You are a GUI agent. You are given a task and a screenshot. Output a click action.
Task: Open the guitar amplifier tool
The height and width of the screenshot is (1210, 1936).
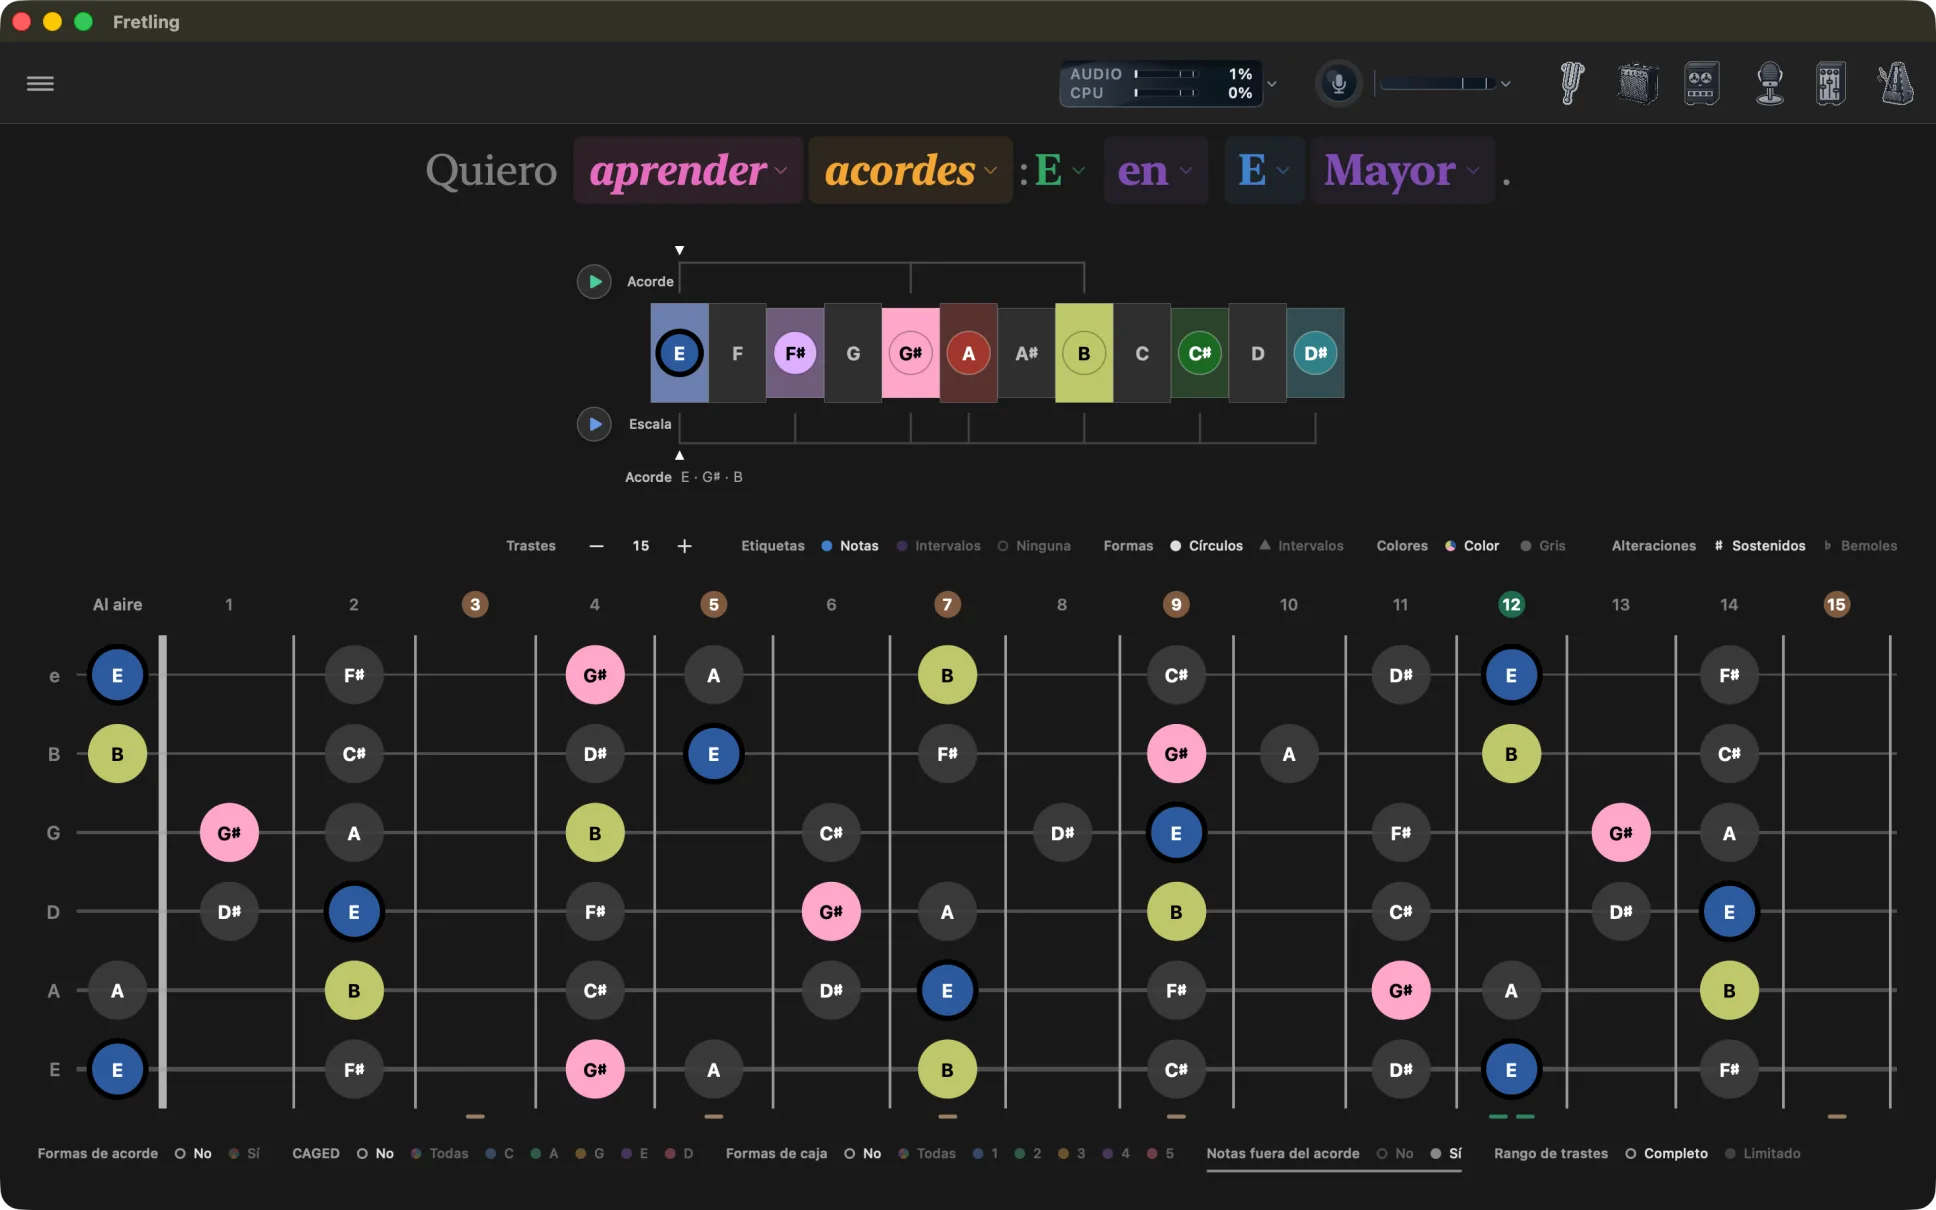pos(1638,83)
